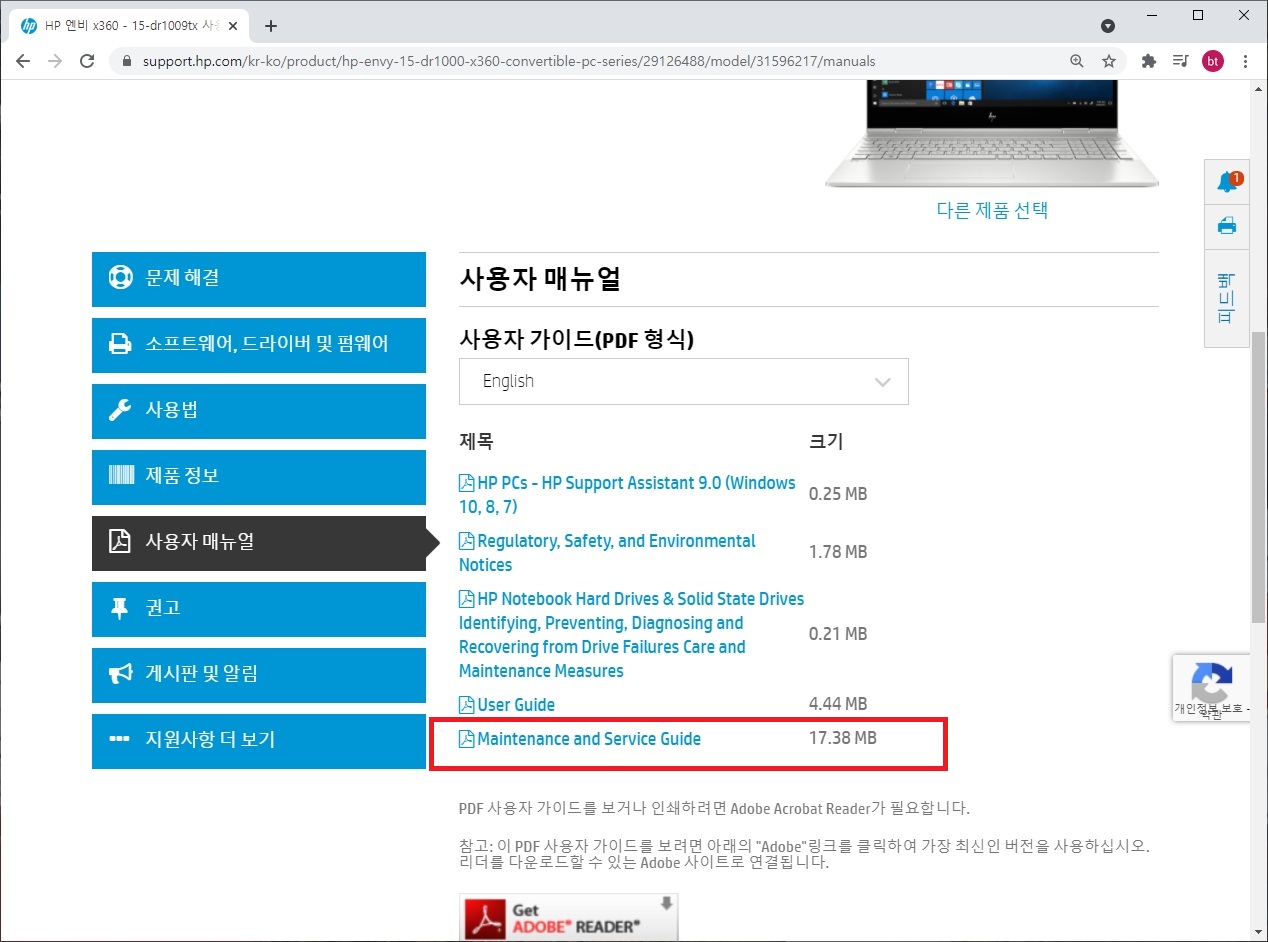Close the HP 엔비 x360 tab

tap(232, 26)
